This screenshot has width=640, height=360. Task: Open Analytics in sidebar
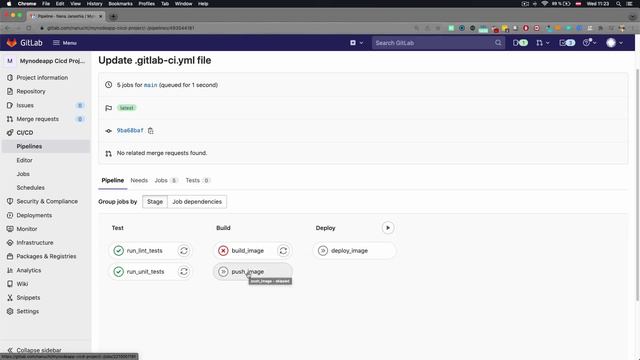pos(46,270)
